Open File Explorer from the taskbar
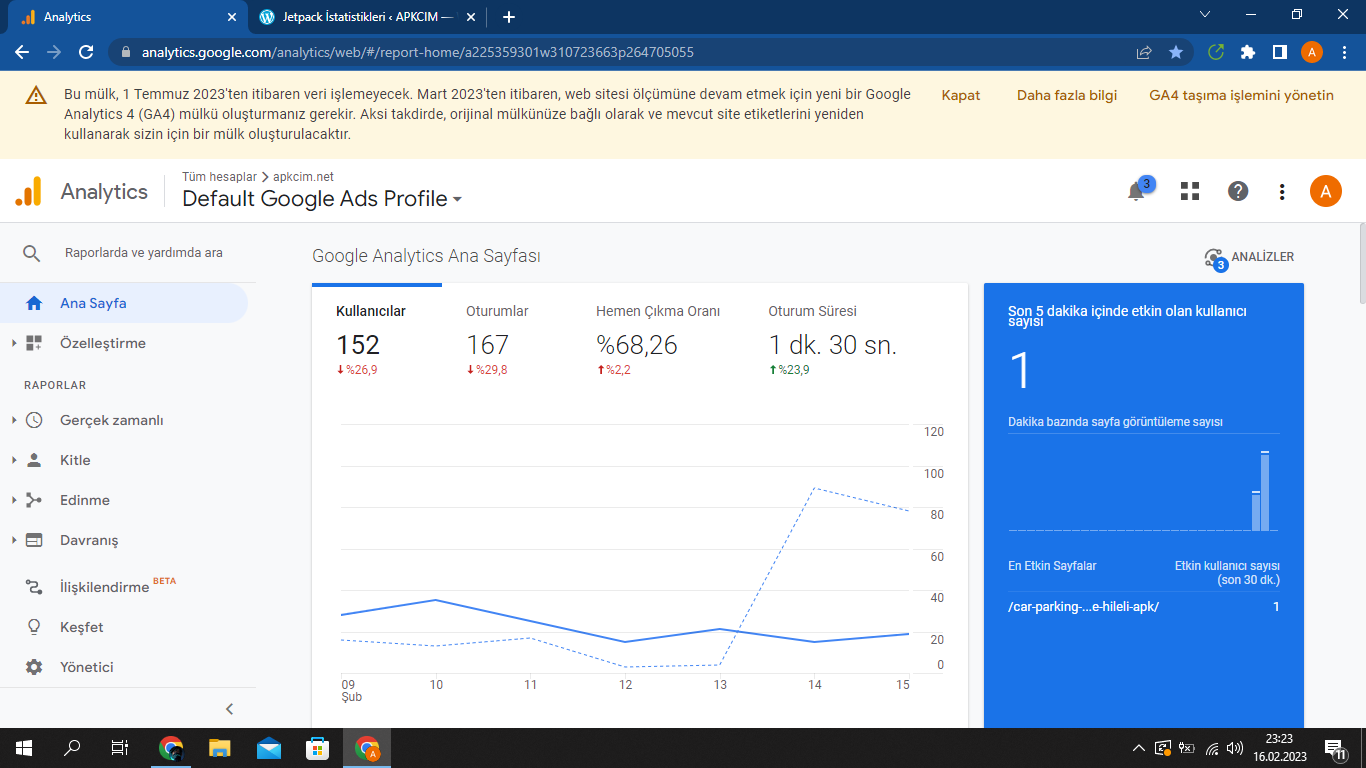 point(220,747)
